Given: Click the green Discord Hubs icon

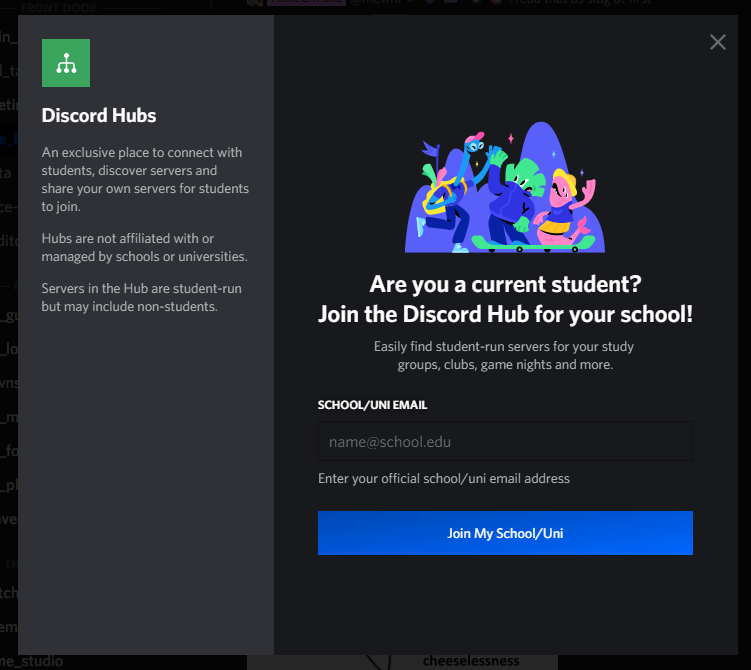Looking at the screenshot, I should (x=66, y=63).
